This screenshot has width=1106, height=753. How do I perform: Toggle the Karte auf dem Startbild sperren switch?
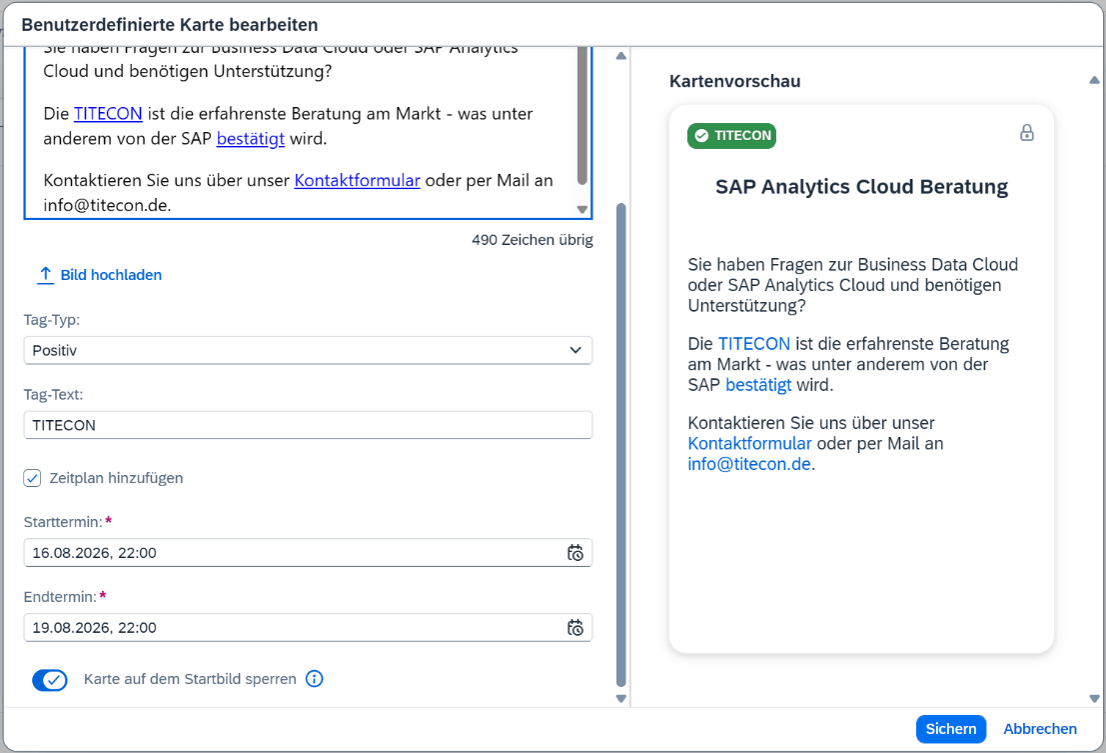tap(49, 680)
